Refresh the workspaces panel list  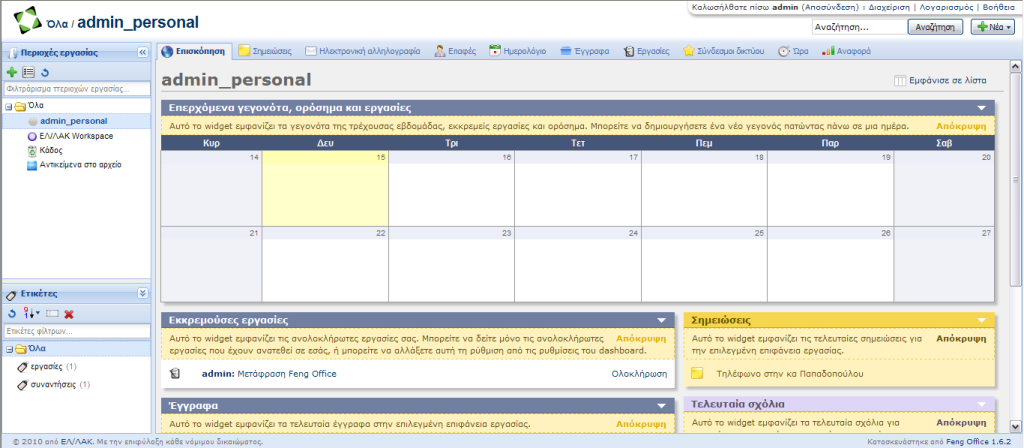point(45,72)
